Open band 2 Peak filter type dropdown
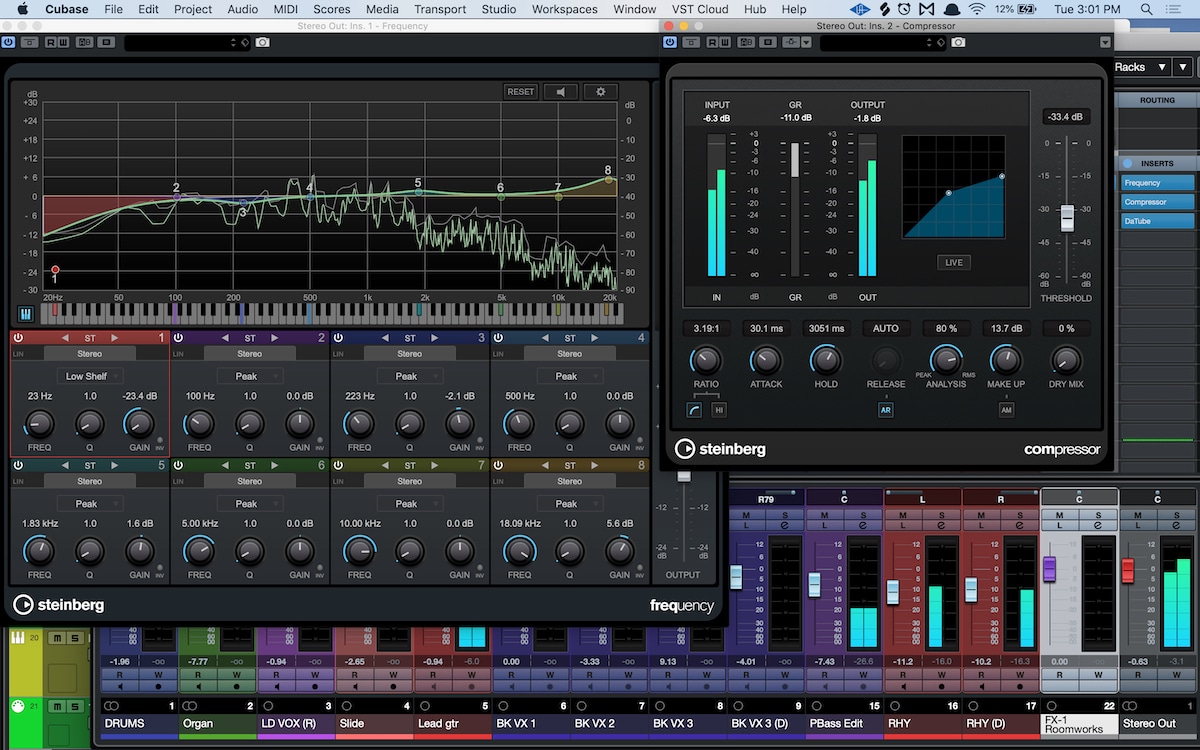The height and width of the screenshot is (750, 1200). click(x=250, y=376)
